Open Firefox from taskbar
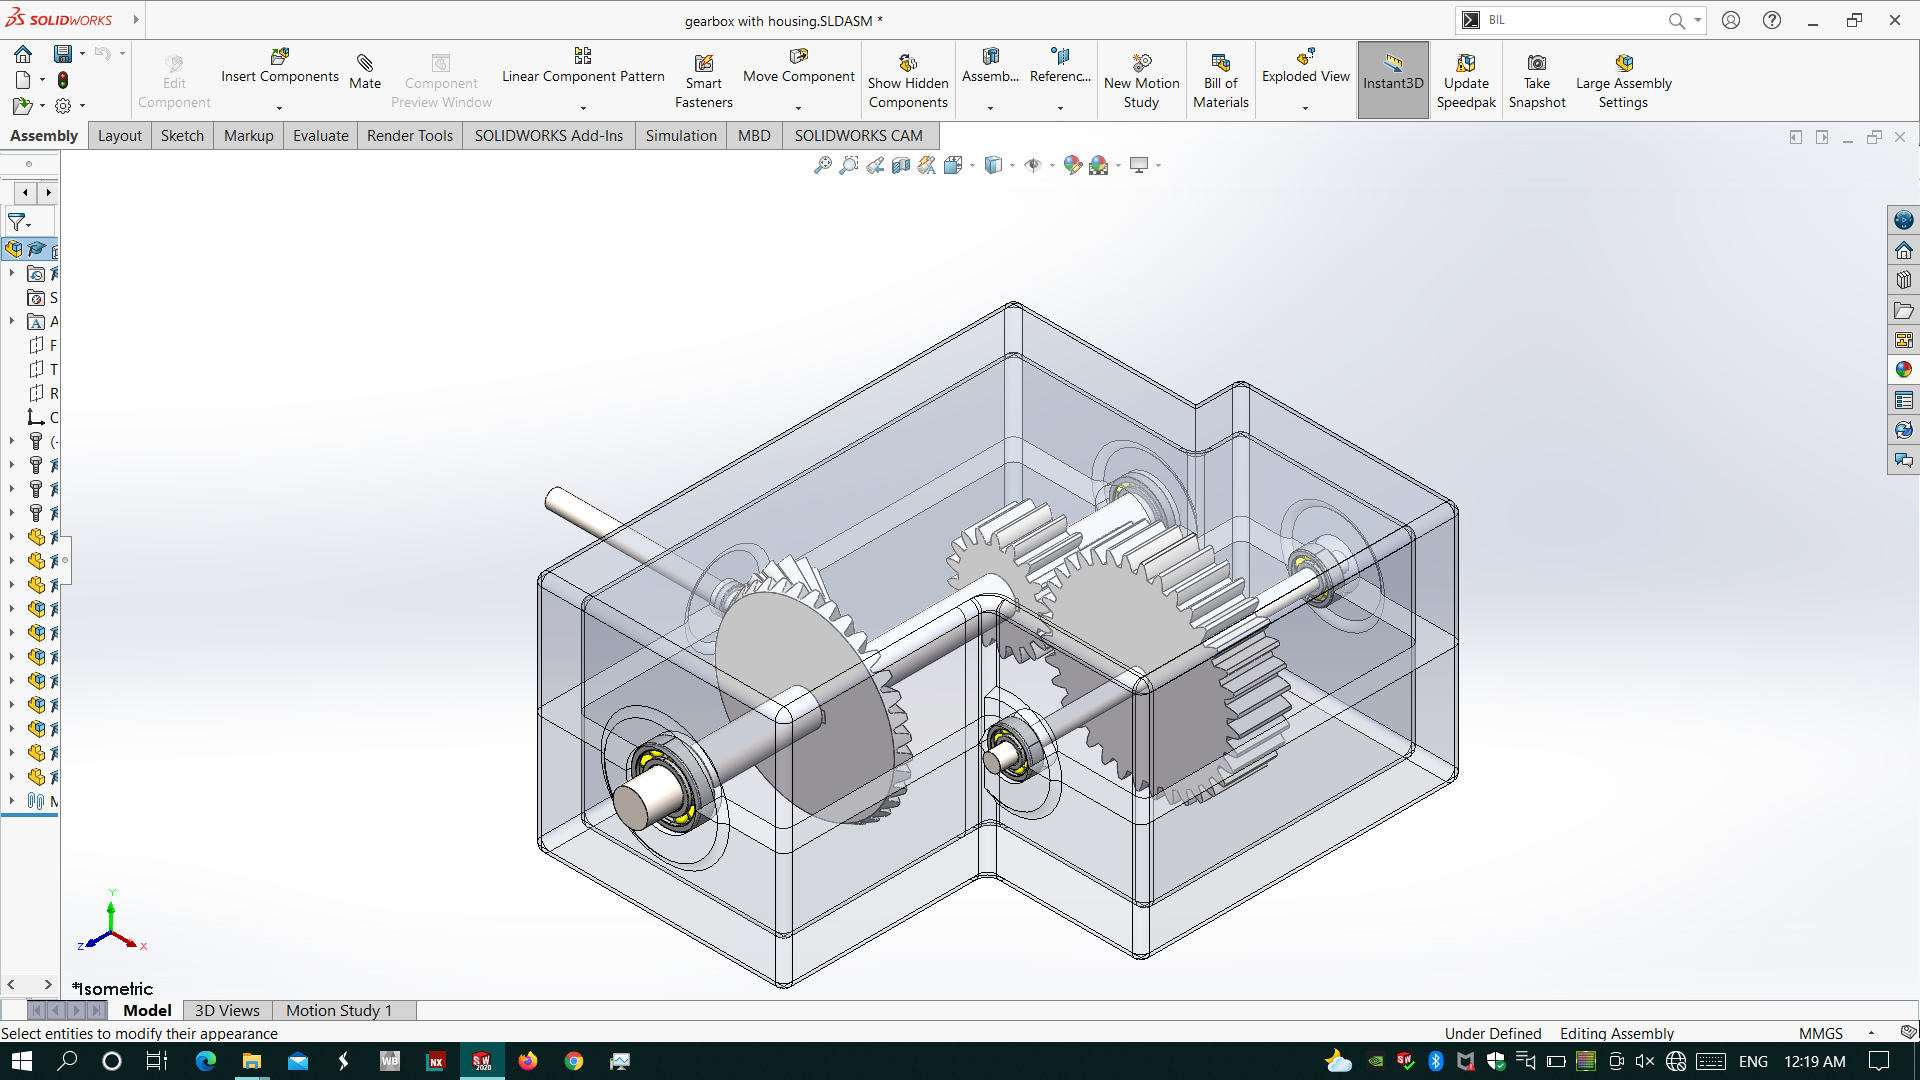Image resolution: width=1920 pixels, height=1080 pixels. [x=528, y=1061]
